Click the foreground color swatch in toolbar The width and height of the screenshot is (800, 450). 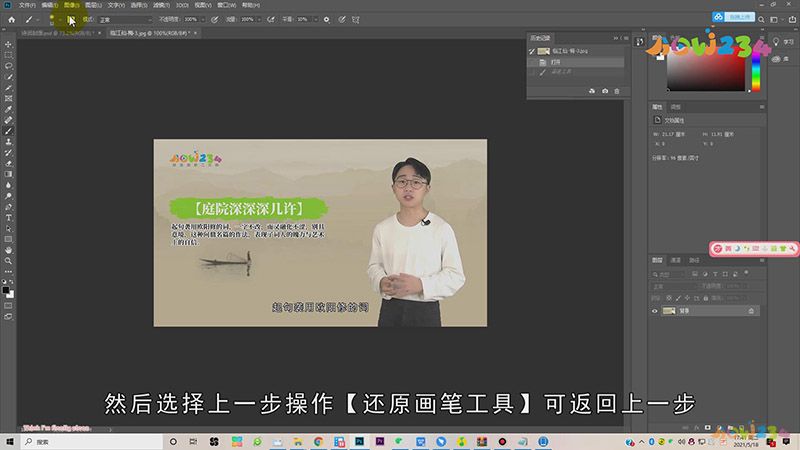[6, 290]
